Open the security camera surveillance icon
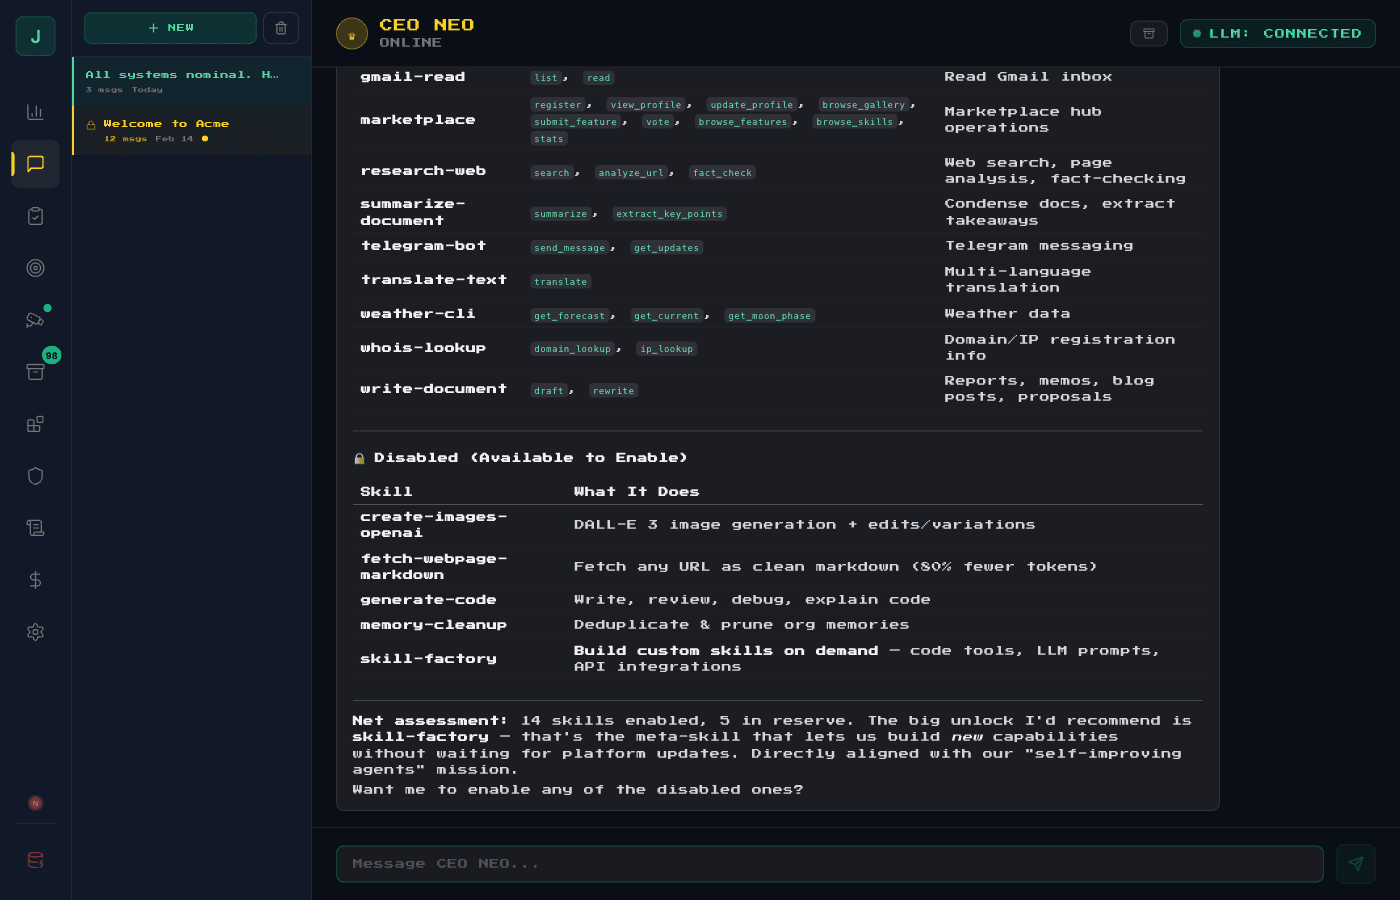The width and height of the screenshot is (1400, 900). 35,320
